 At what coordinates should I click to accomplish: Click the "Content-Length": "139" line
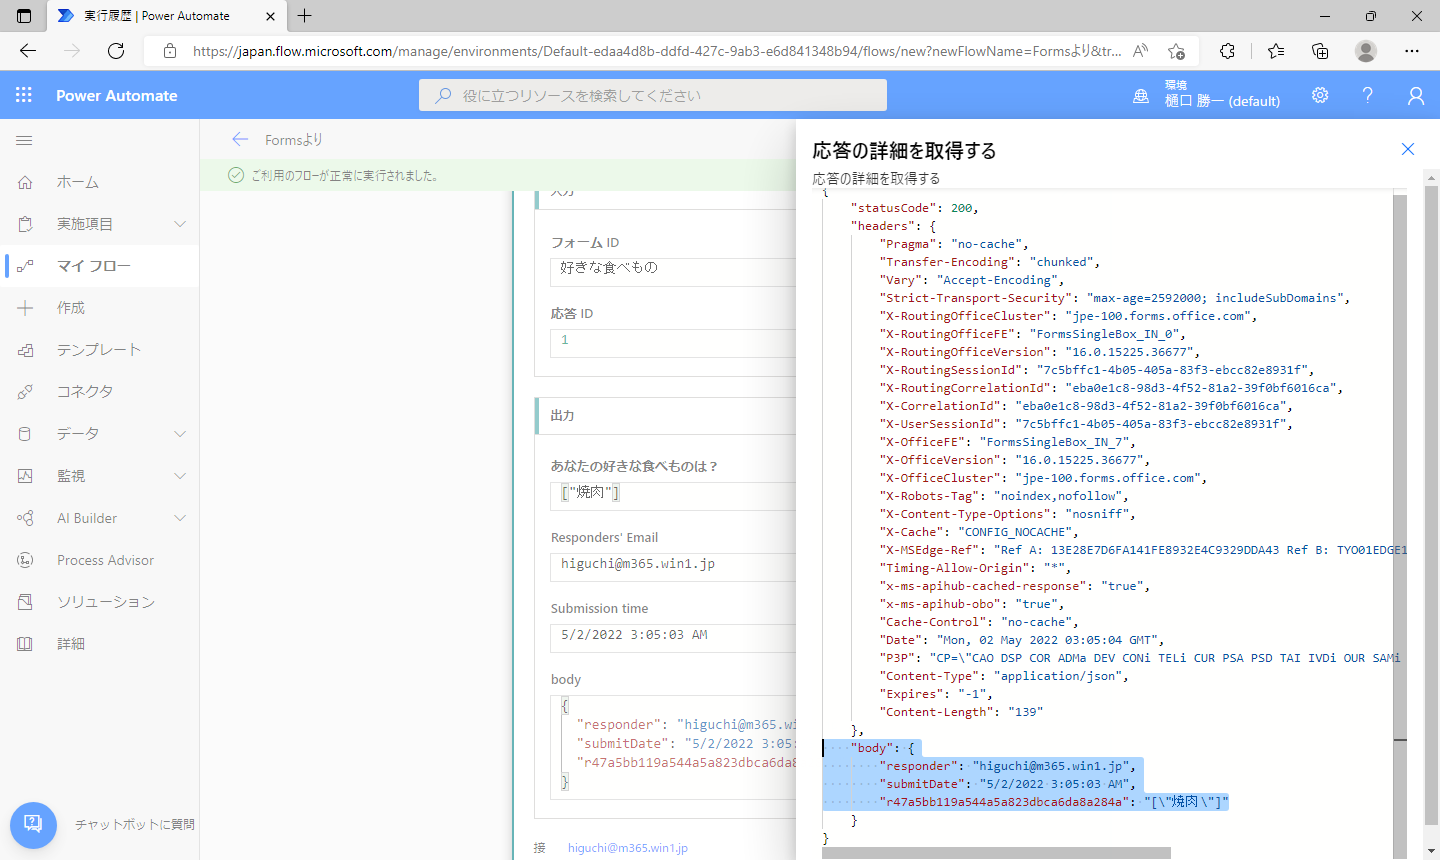pyautogui.click(x=961, y=712)
